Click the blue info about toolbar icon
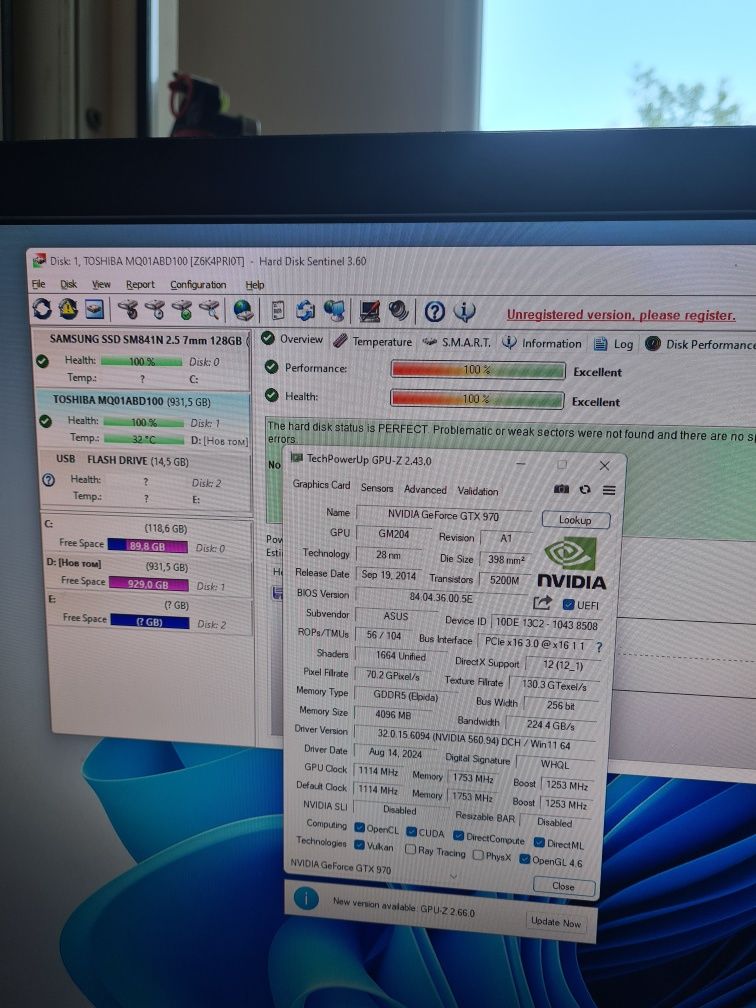The width and height of the screenshot is (756, 1008). [x=464, y=312]
